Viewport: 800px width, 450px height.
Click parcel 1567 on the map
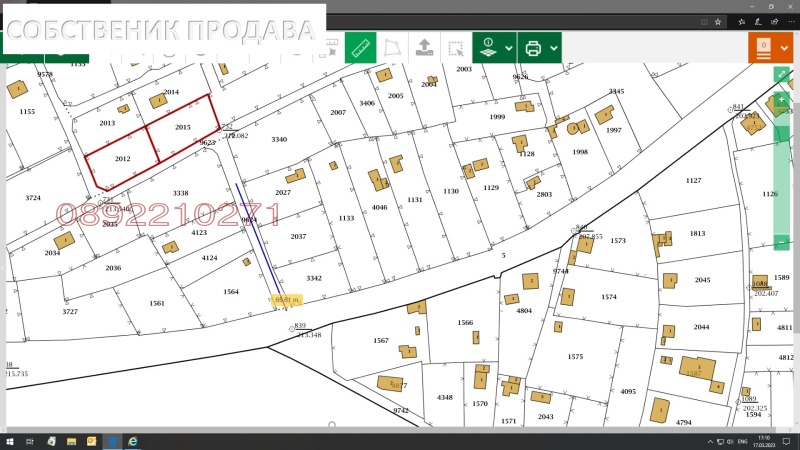pyautogui.click(x=381, y=340)
